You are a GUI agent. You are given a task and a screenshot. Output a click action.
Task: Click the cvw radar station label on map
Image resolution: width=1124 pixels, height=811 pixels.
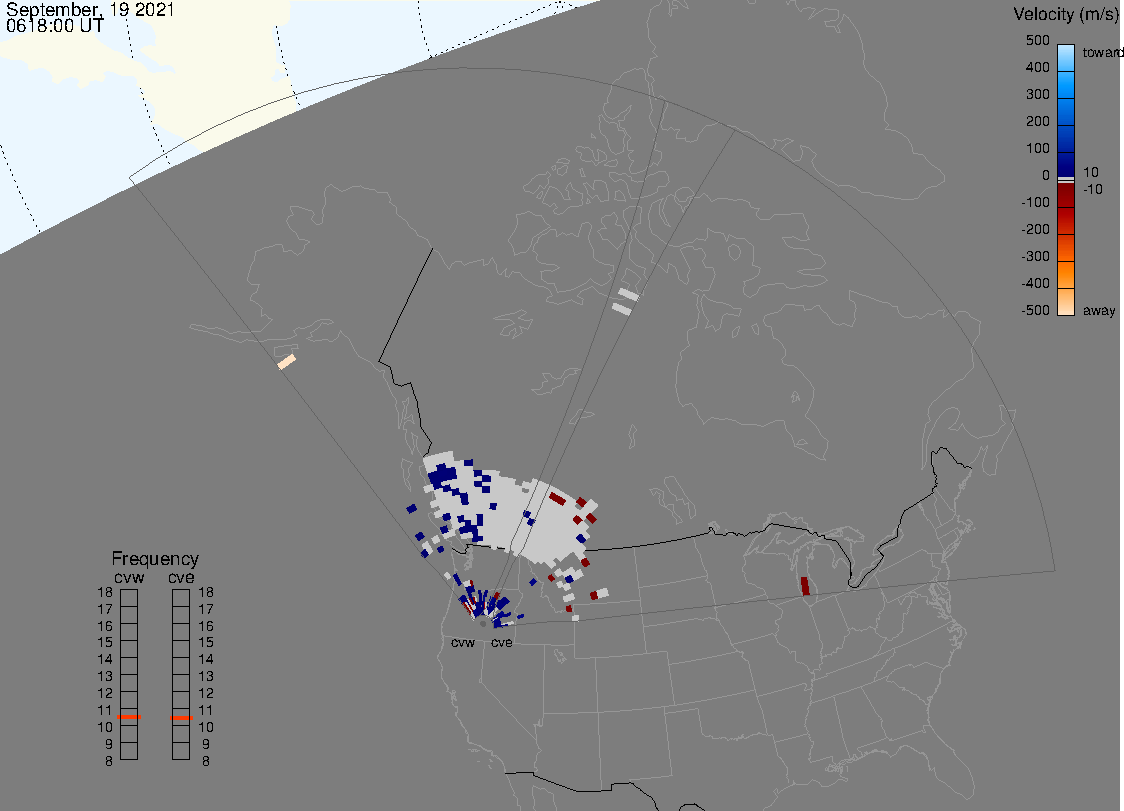point(463,642)
